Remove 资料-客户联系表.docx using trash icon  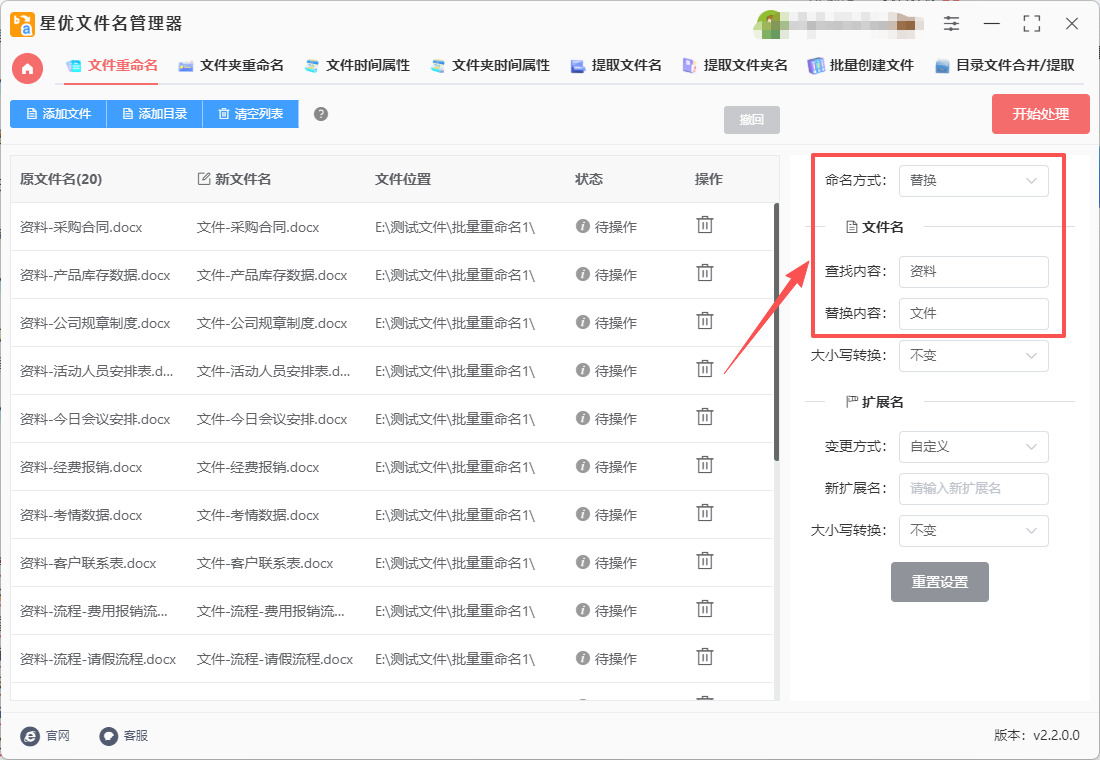705,561
